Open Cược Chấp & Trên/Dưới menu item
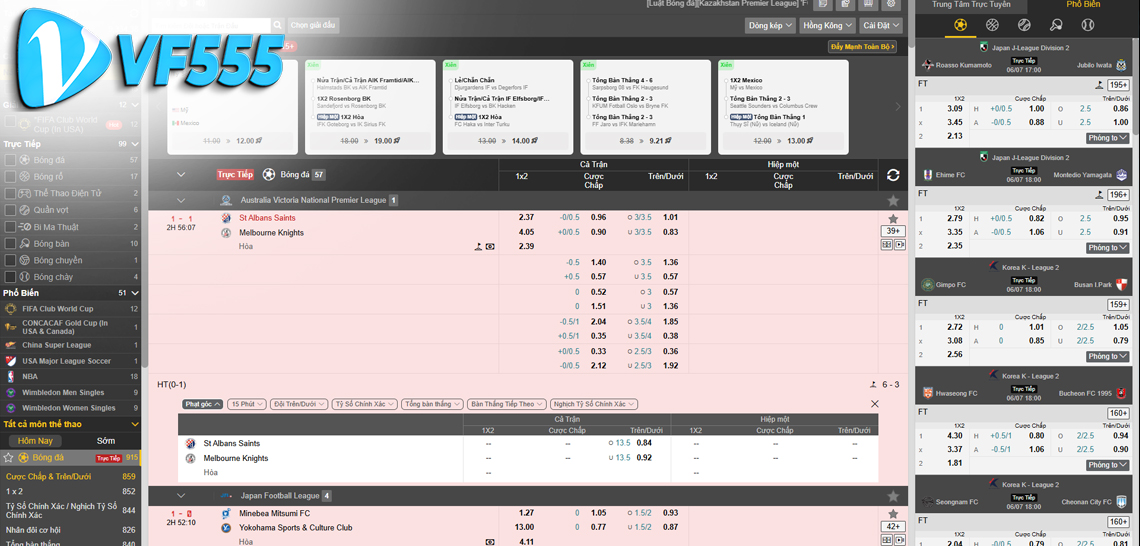This screenshot has height=546, width=1140. tap(71, 477)
